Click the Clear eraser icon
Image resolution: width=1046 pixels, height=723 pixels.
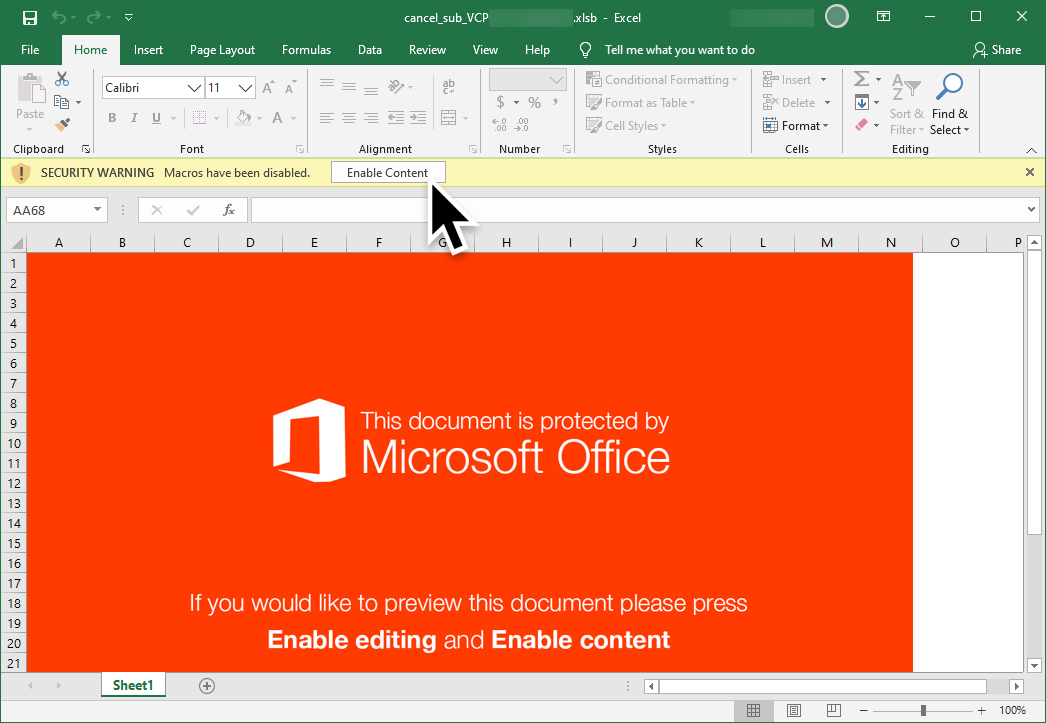861,125
